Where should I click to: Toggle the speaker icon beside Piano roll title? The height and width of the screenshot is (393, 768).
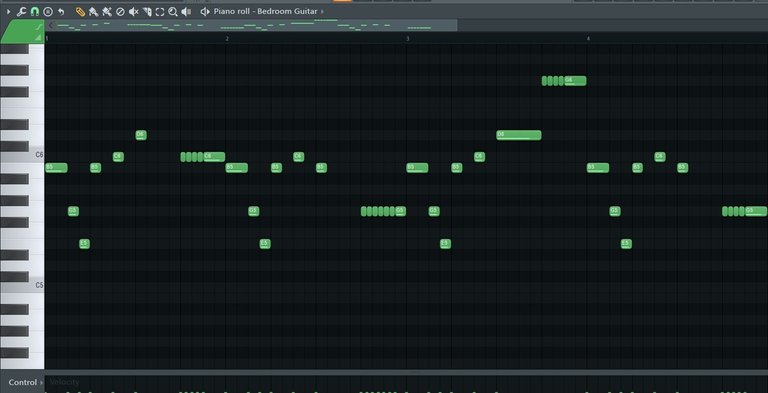click(x=205, y=11)
